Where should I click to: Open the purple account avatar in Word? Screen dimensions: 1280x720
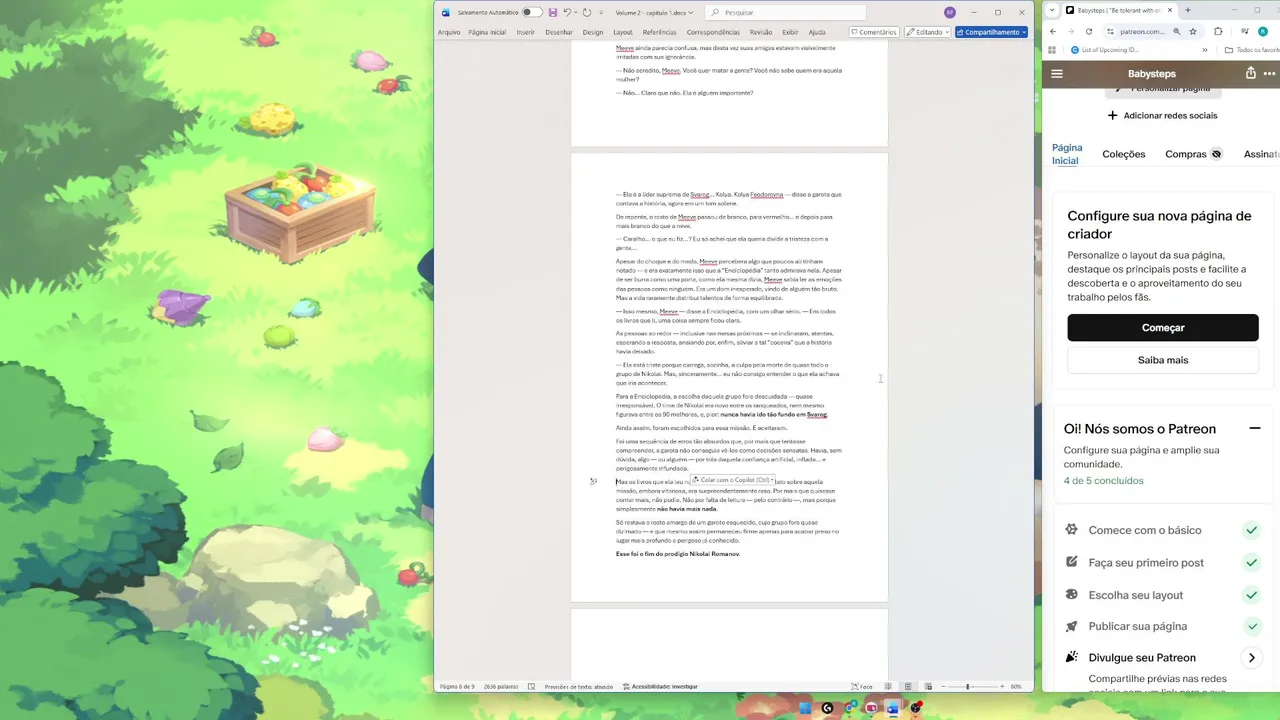pos(949,12)
